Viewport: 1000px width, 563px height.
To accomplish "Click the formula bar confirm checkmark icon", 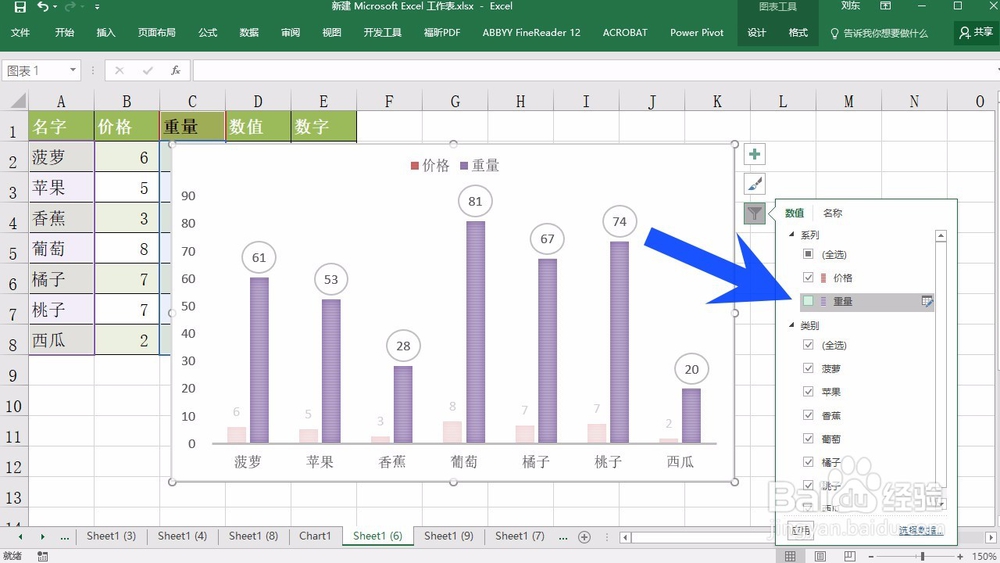I will click(147, 70).
